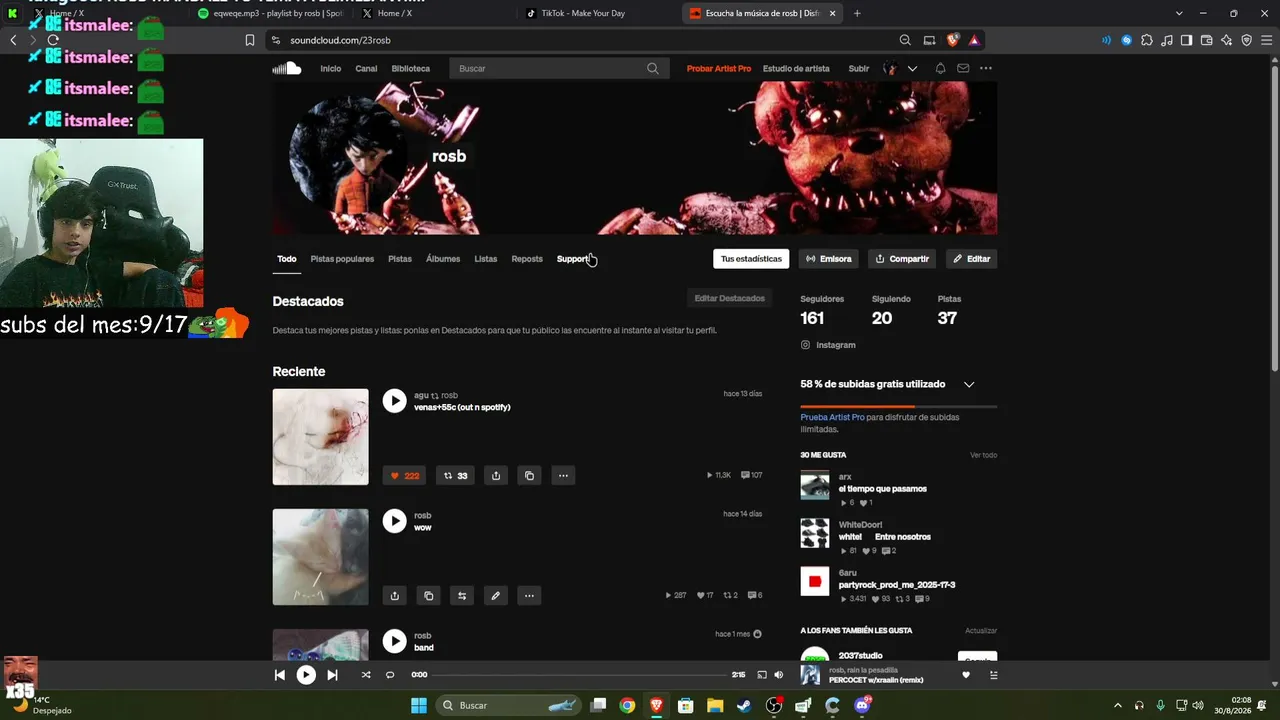Click the magnifier icon in SoundCloud search box

click(x=653, y=68)
